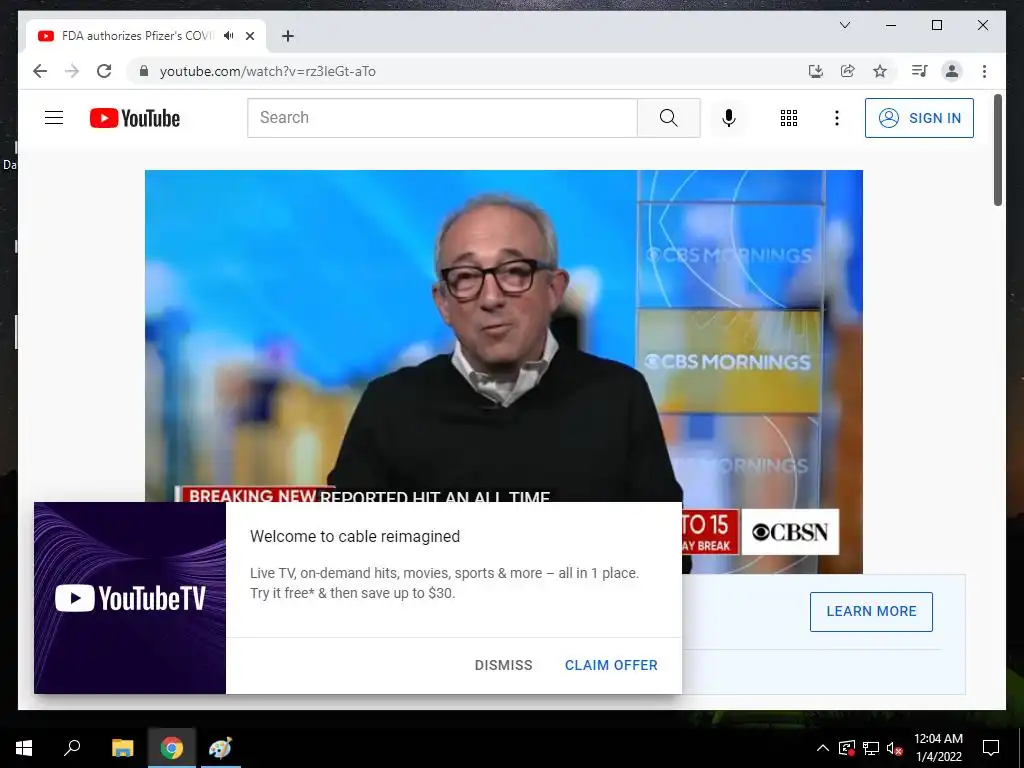View site information via the lock icon
Viewport: 1024px width, 768px height.
[144, 71]
